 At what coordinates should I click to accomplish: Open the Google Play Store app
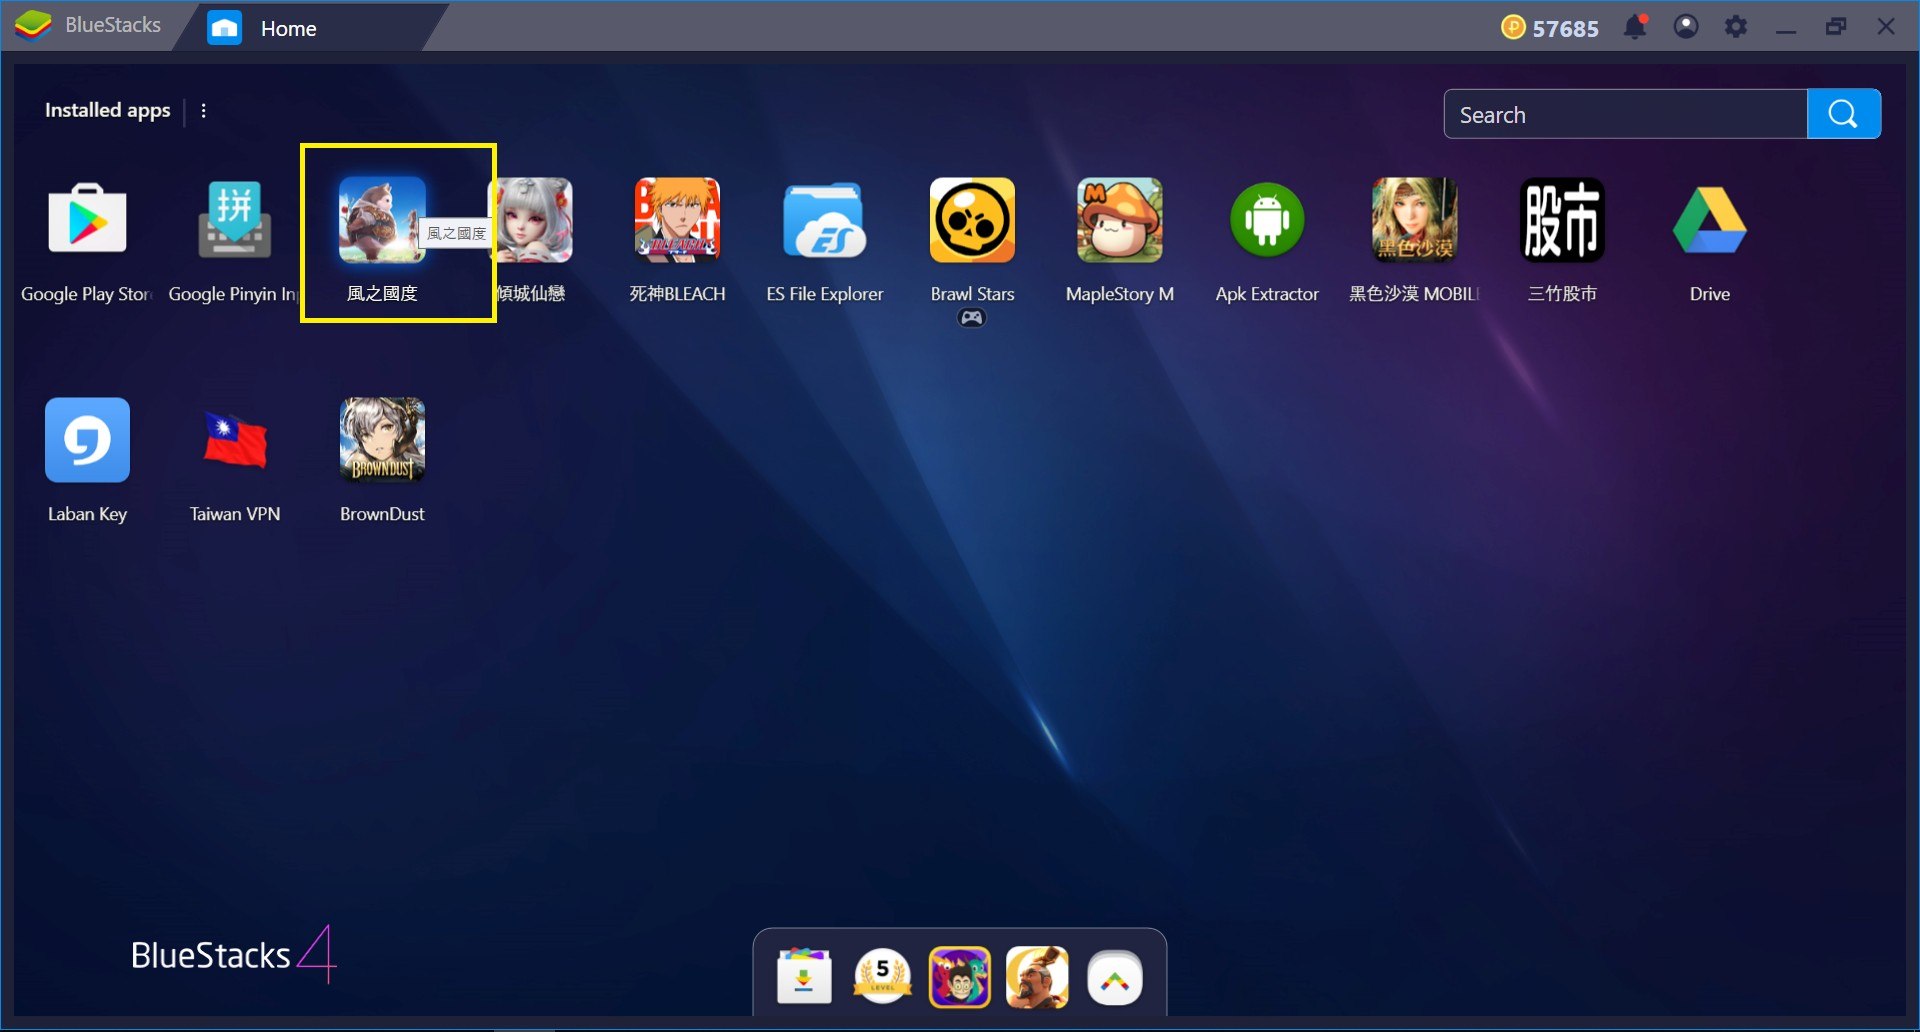click(x=87, y=219)
